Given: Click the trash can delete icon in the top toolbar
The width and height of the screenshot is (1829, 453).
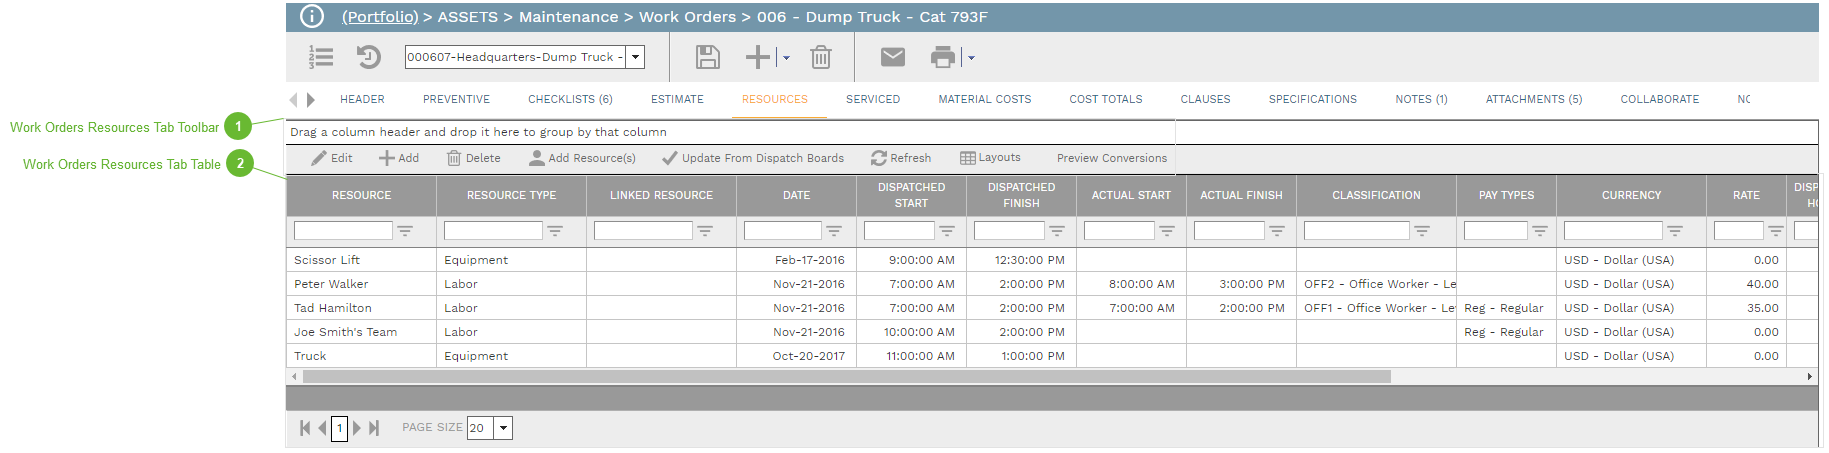Looking at the screenshot, I should [821, 57].
